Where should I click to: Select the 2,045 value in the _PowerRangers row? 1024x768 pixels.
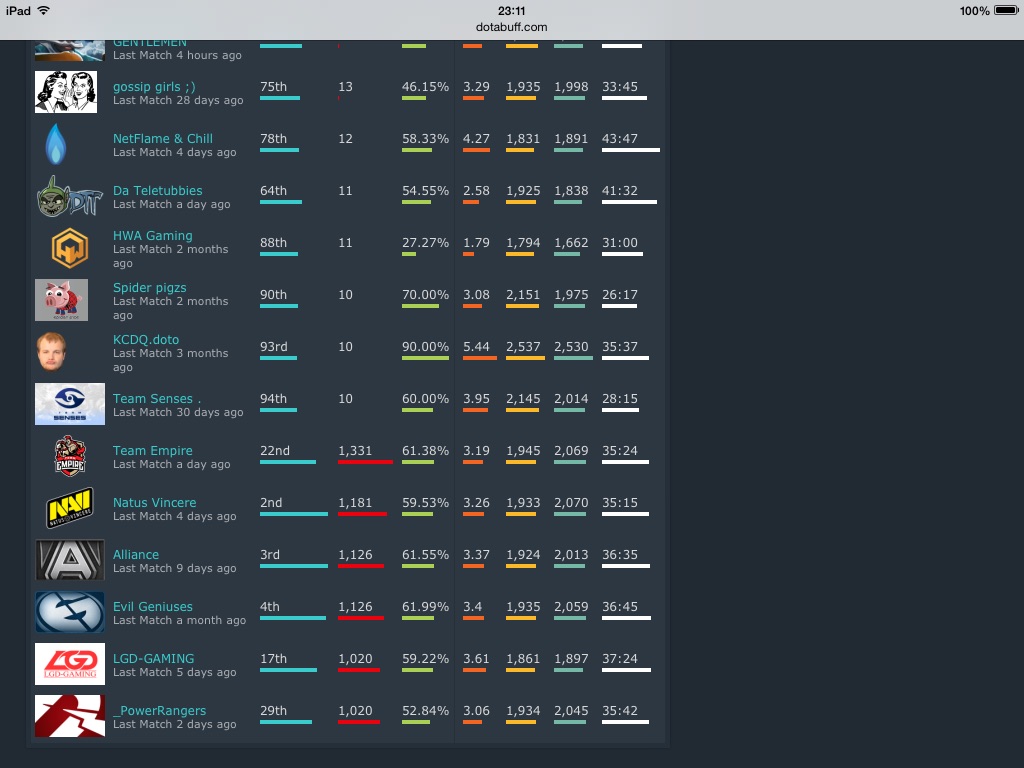pyautogui.click(x=571, y=711)
